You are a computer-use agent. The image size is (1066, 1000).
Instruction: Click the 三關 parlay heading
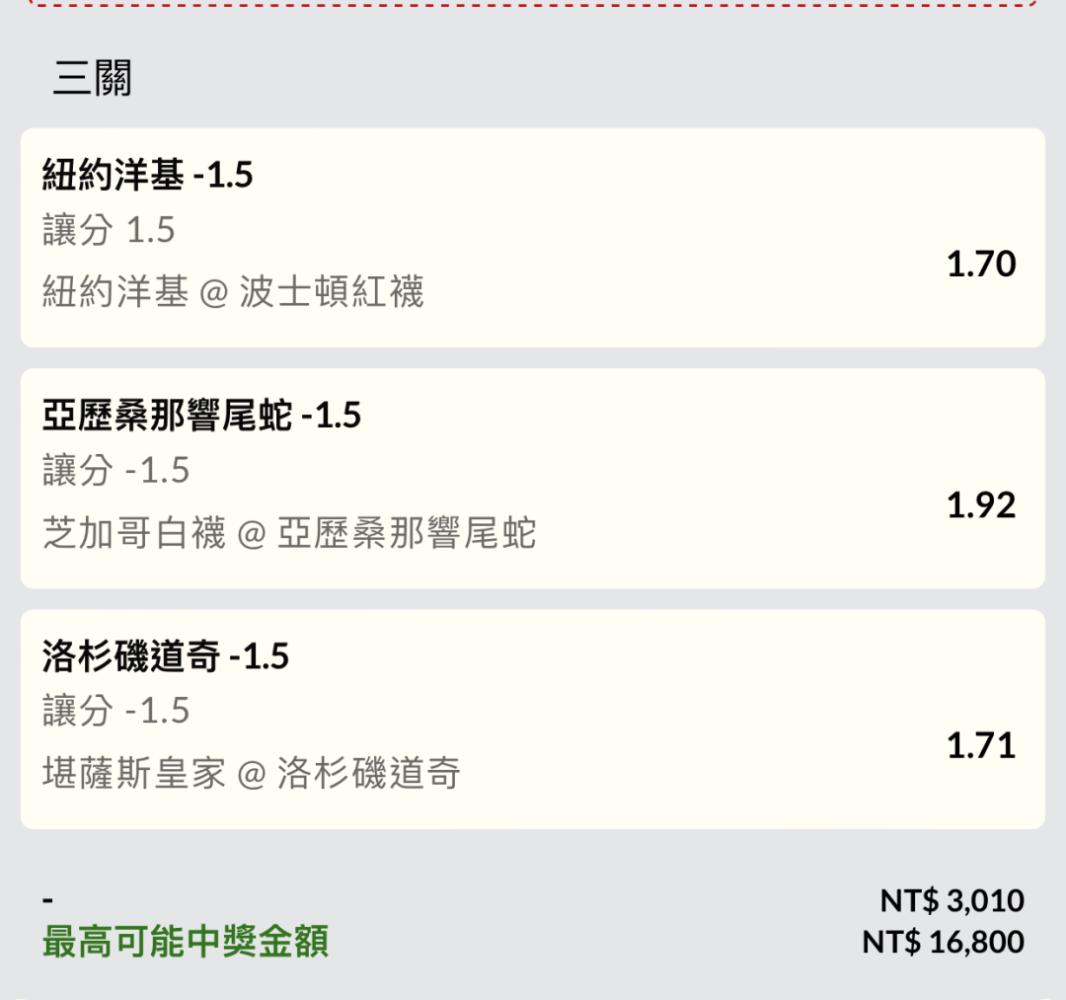pos(92,77)
